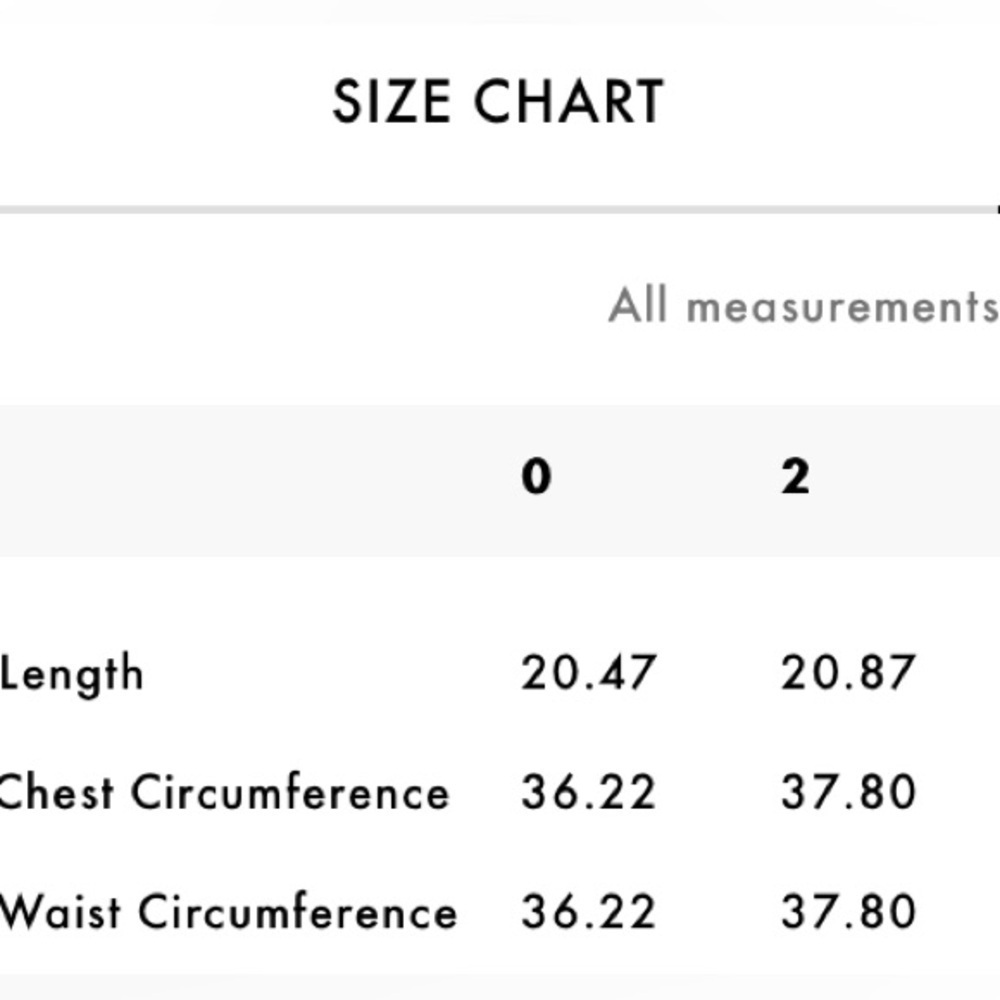Select the size 2 column header
The height and width of the screenshot is (1000, 1000).
click(795, 477)
